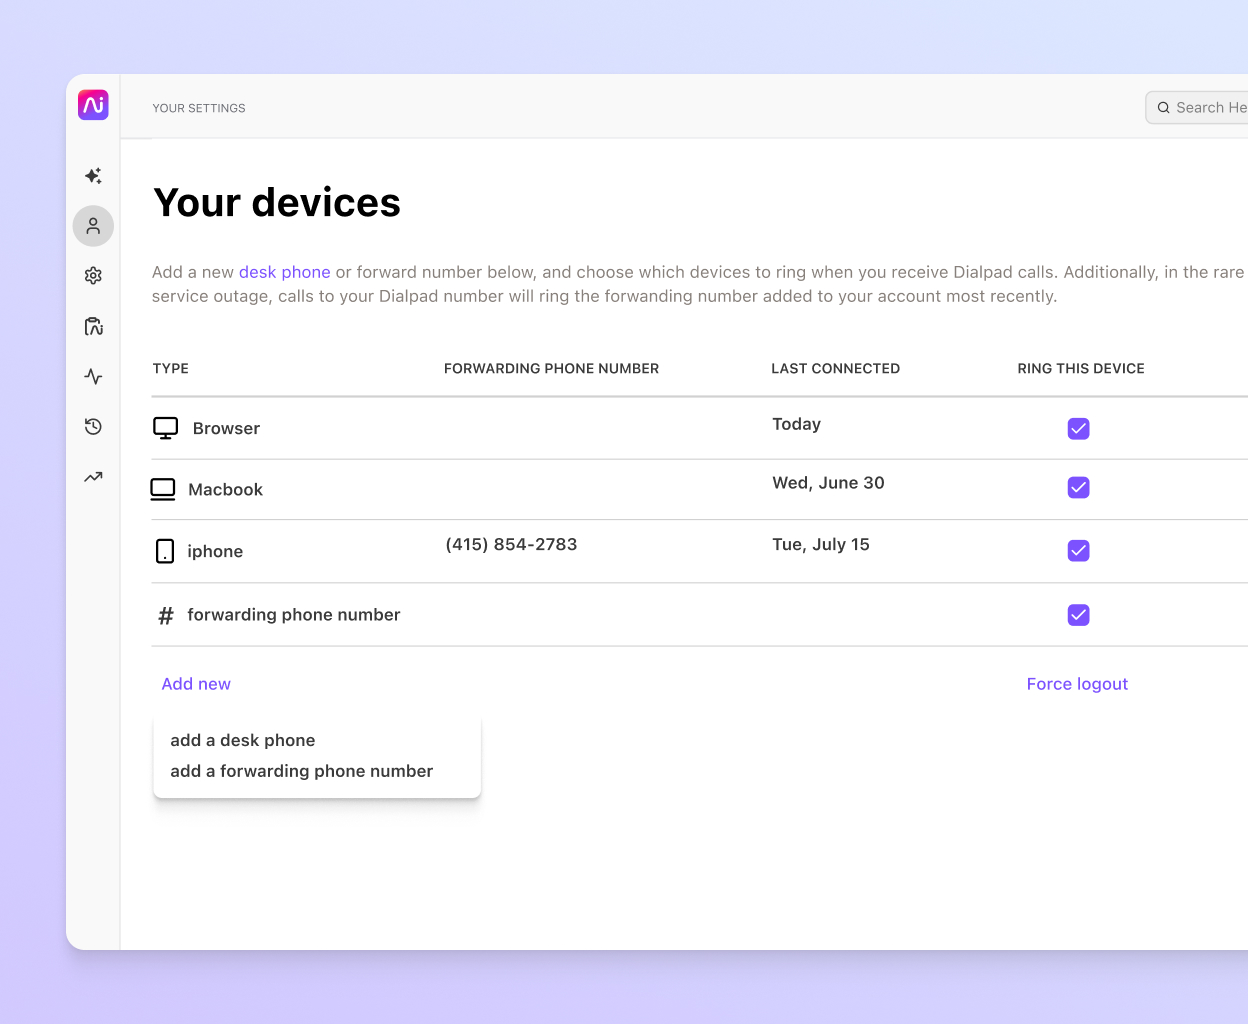Click the Browser monitor icon

[x=166, y=426]
